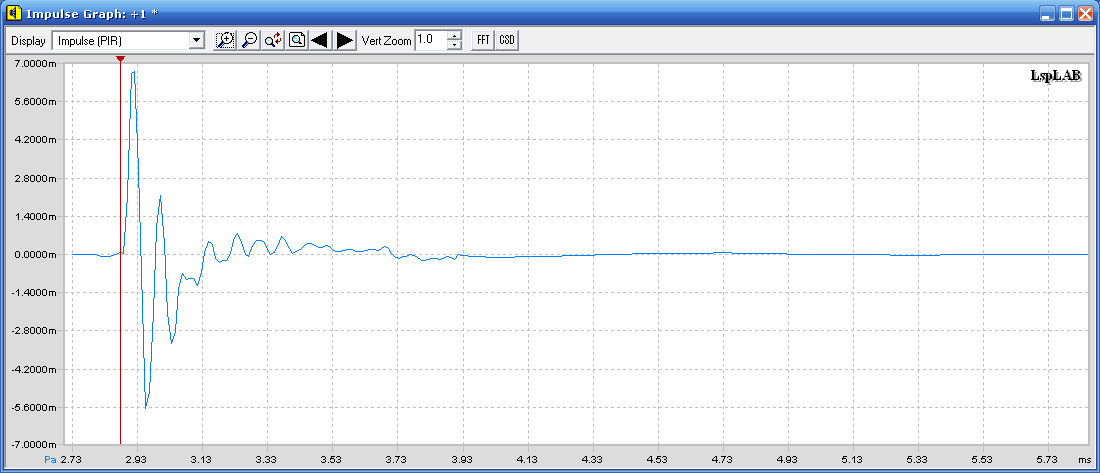This screenshot has width=1100, height=473.
Task: Click the 5.6000m axis label
Action: tap(36, 102)
